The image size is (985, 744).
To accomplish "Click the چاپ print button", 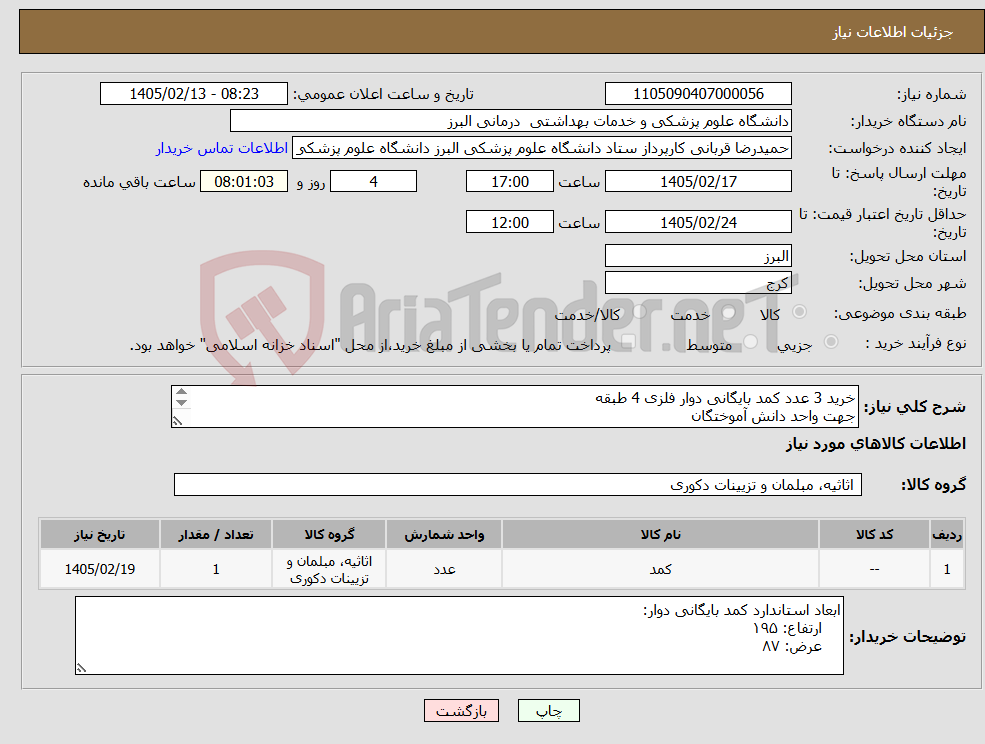I will 548,711.
